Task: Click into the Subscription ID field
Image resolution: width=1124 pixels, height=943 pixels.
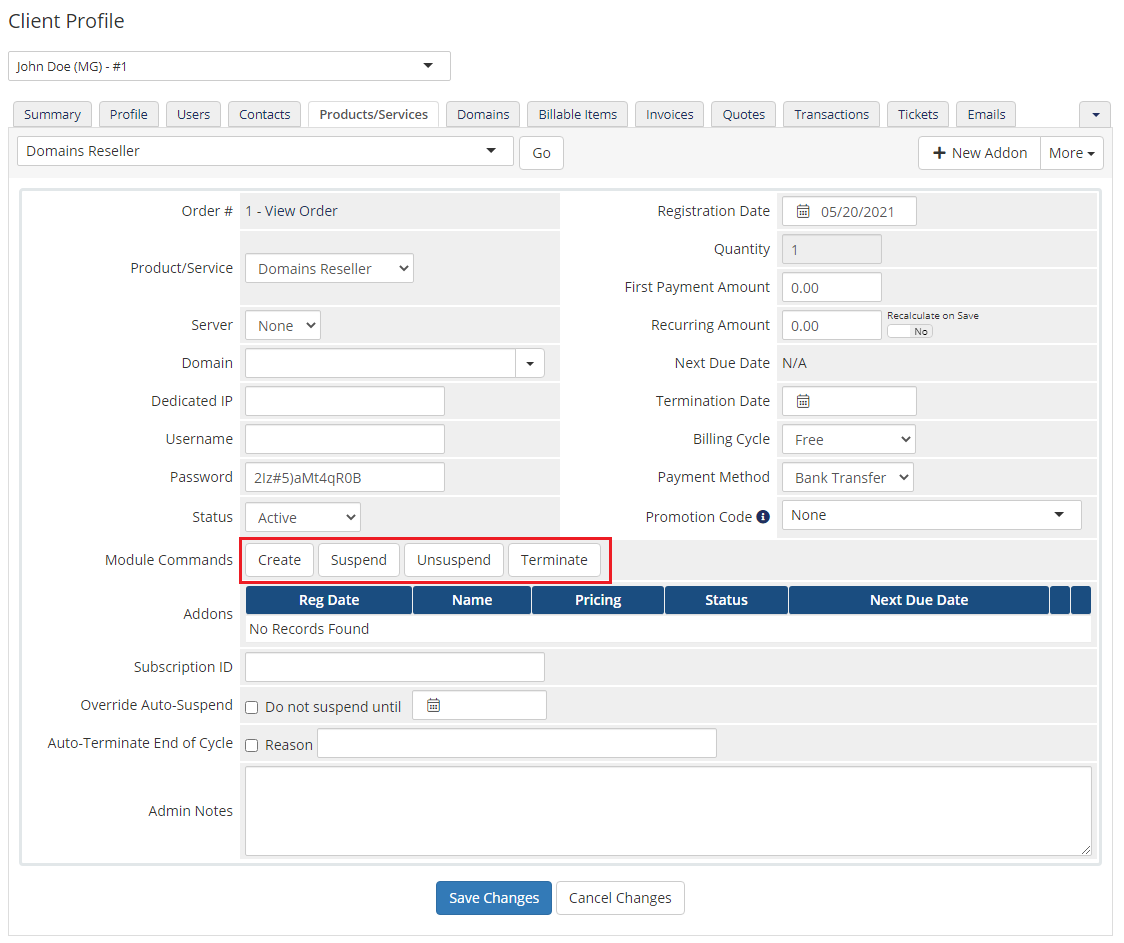Action: (x=395, y=667)
